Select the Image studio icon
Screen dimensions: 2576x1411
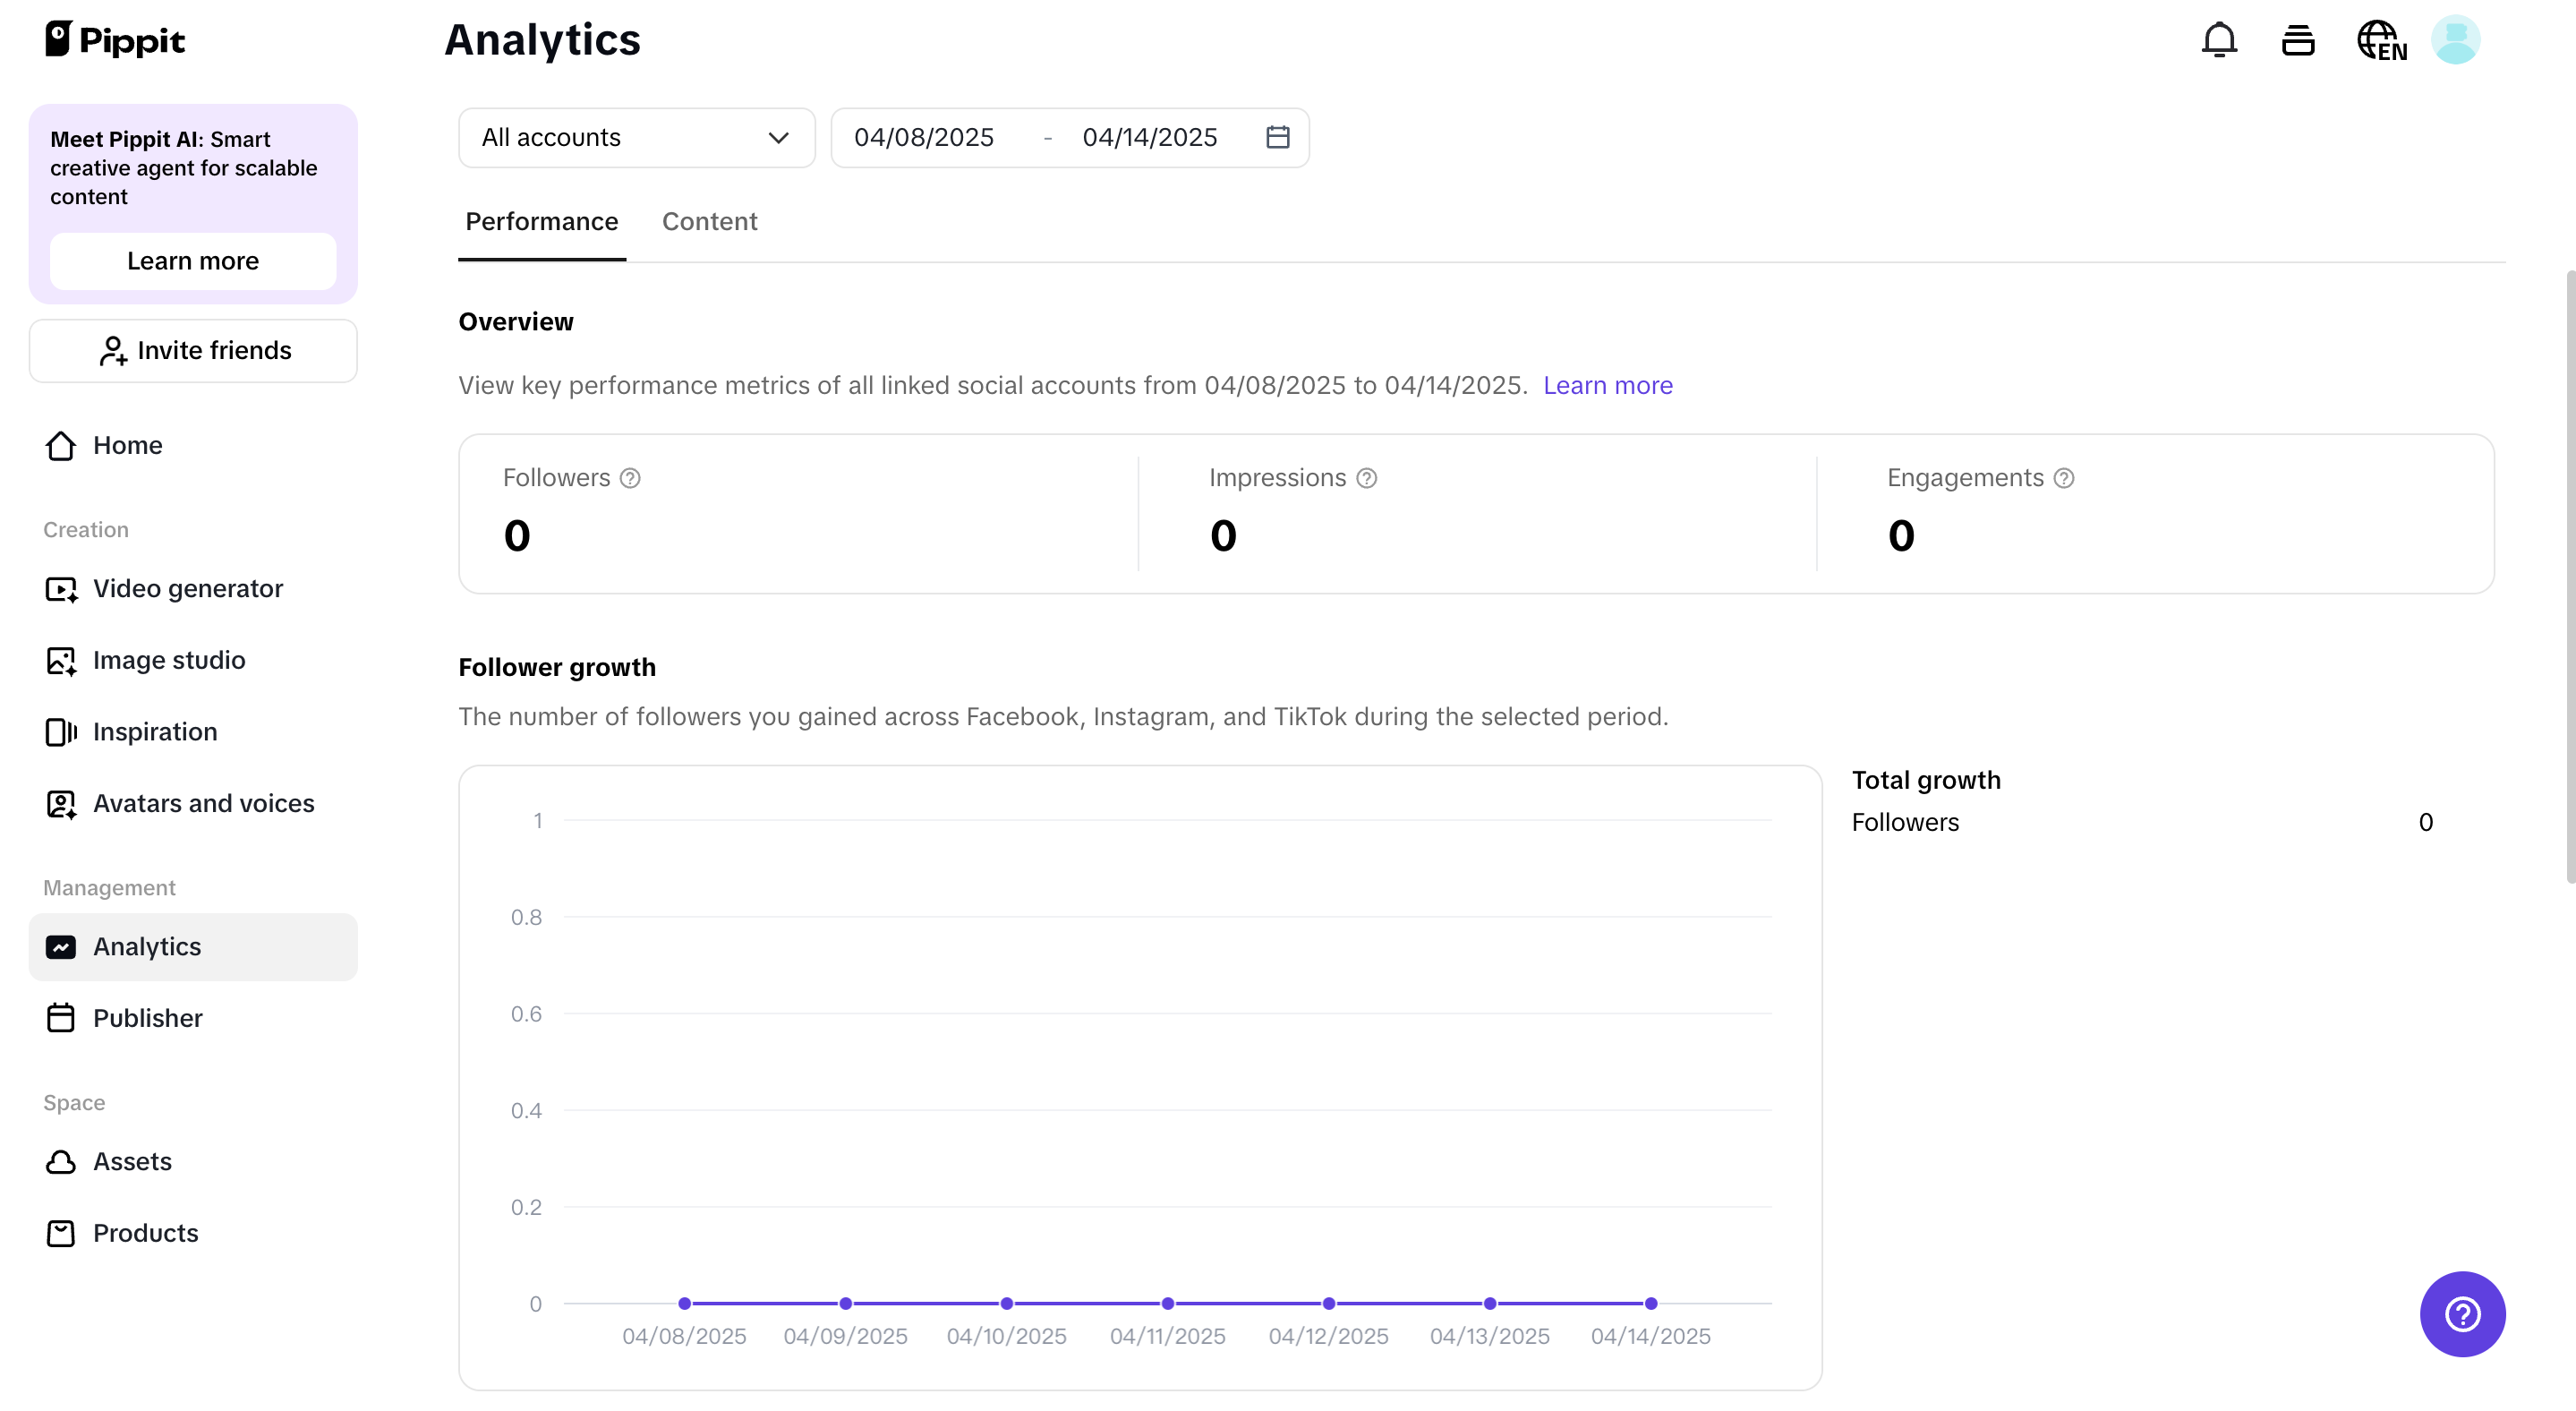61,660
